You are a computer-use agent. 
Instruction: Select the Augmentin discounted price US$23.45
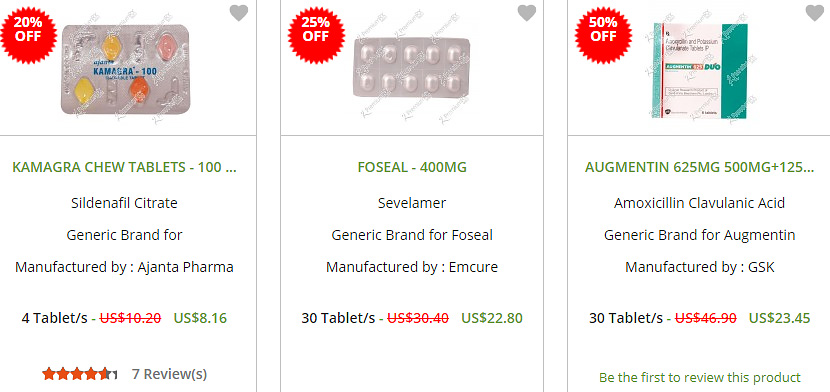click(x=779, y=318)
